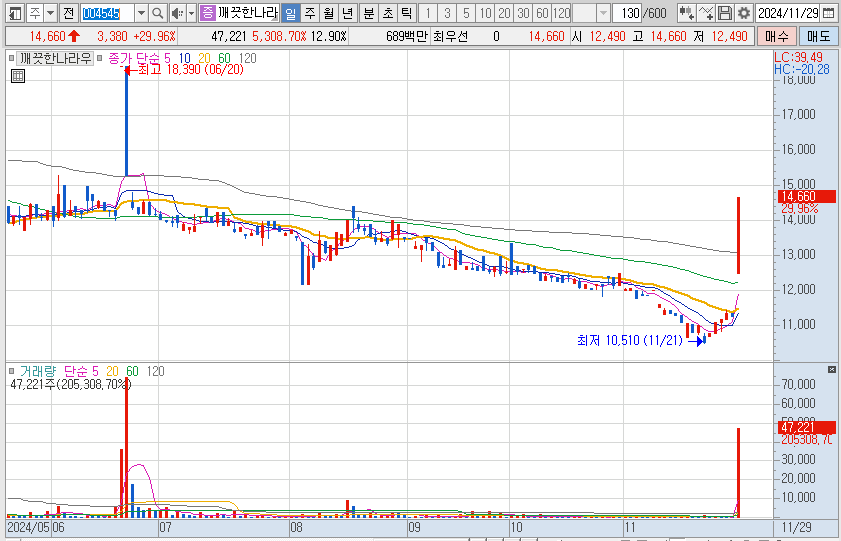Open chart settings gear icon
The width and height of the screenshot is (841, 541).
pos(743,13)
